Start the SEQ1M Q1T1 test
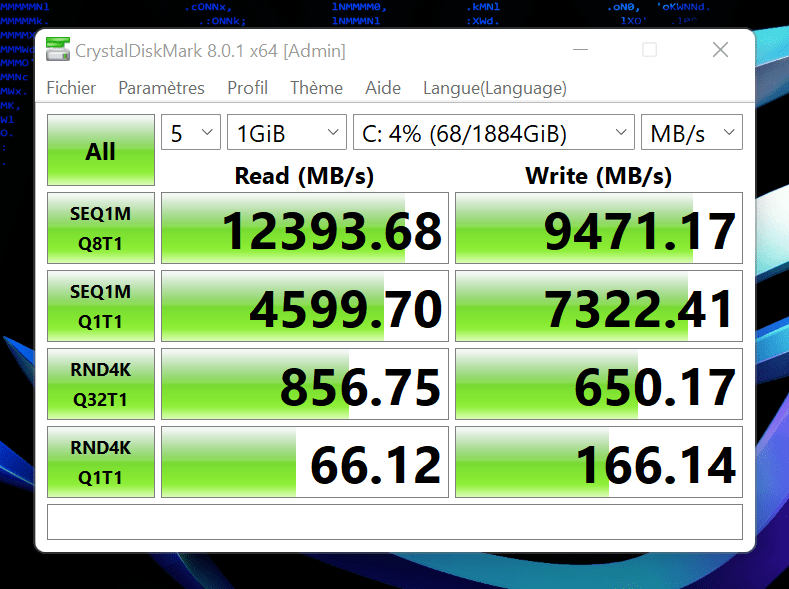Image resolution: width=789 pixels, height=589 pixels. (101, 306)
